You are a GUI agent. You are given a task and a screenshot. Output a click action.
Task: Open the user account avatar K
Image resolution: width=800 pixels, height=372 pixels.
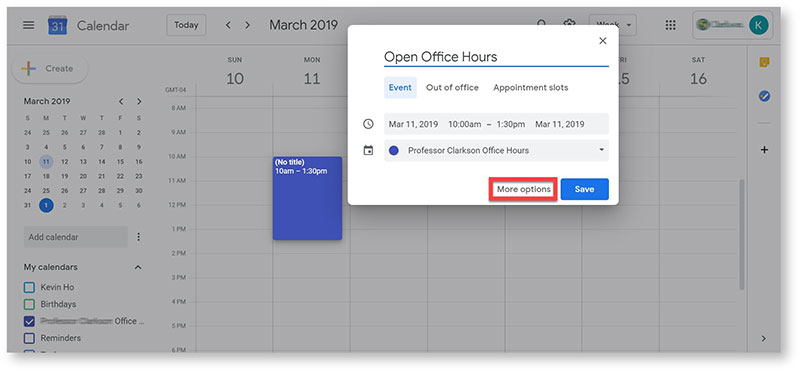tap(758, 25)
